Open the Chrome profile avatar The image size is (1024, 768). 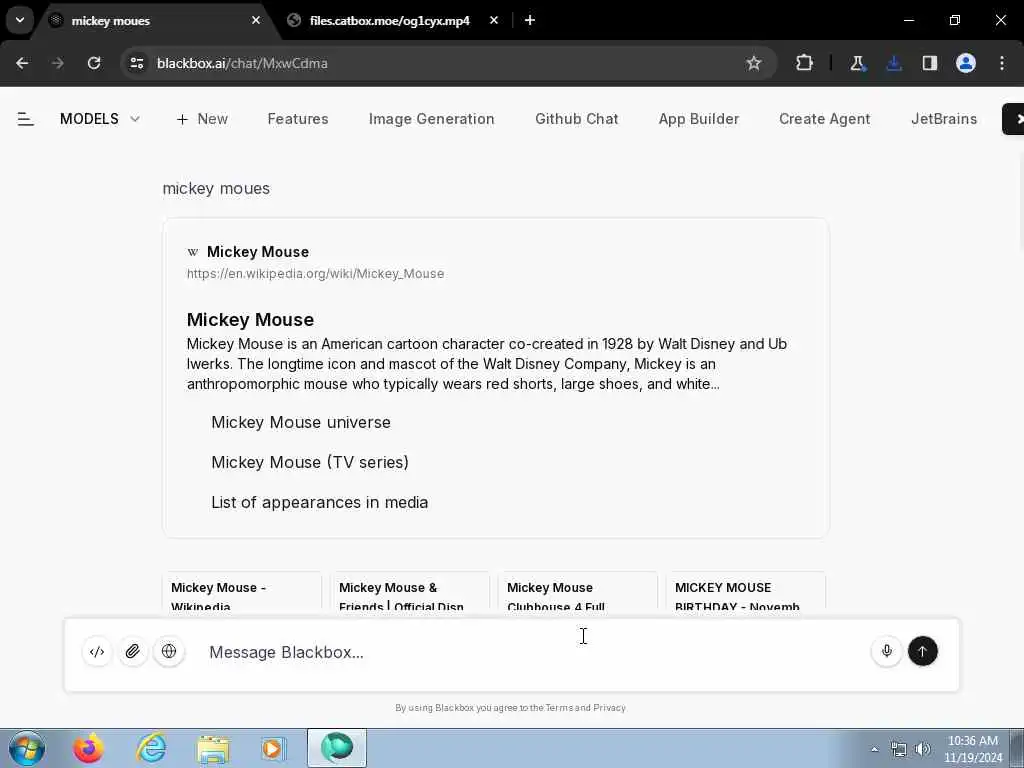point(966,63)
